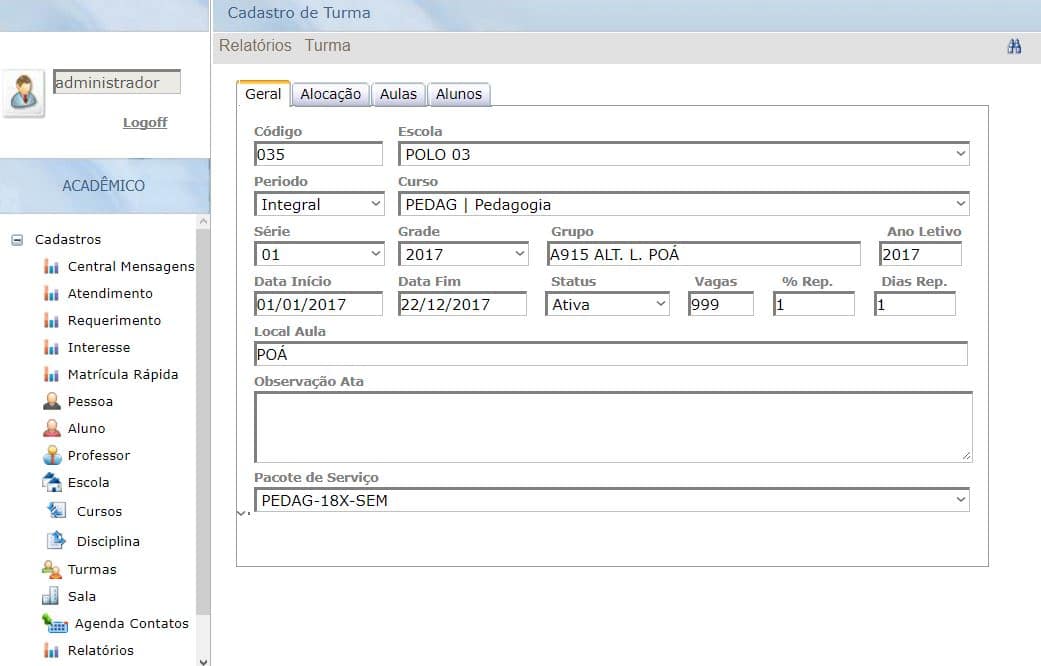Image resolution: width=1041 pixels, height=666 pixels.
Task: Click the ACADÊMICO section header
Action: point(104,186)
